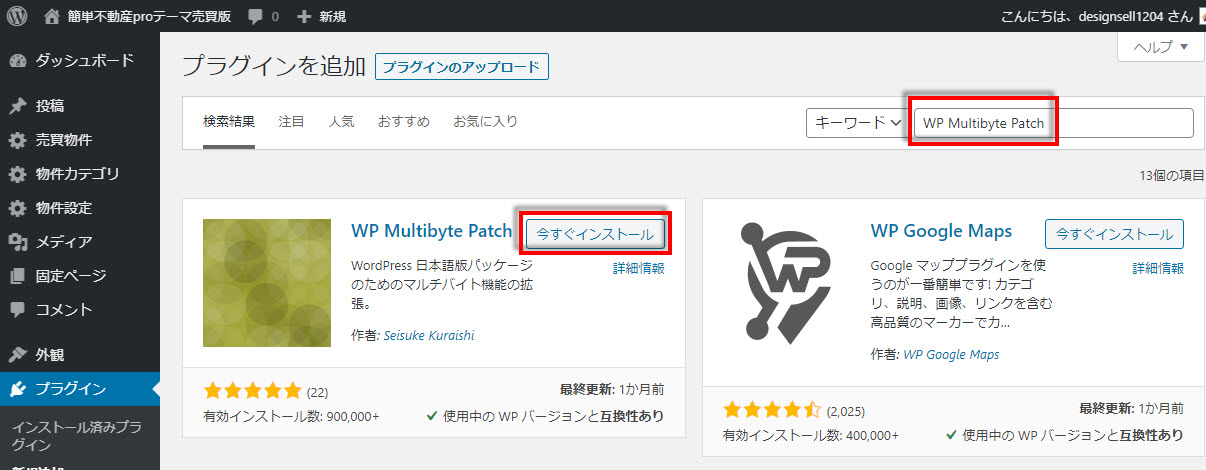Switch to the 人気 tab

341,122
